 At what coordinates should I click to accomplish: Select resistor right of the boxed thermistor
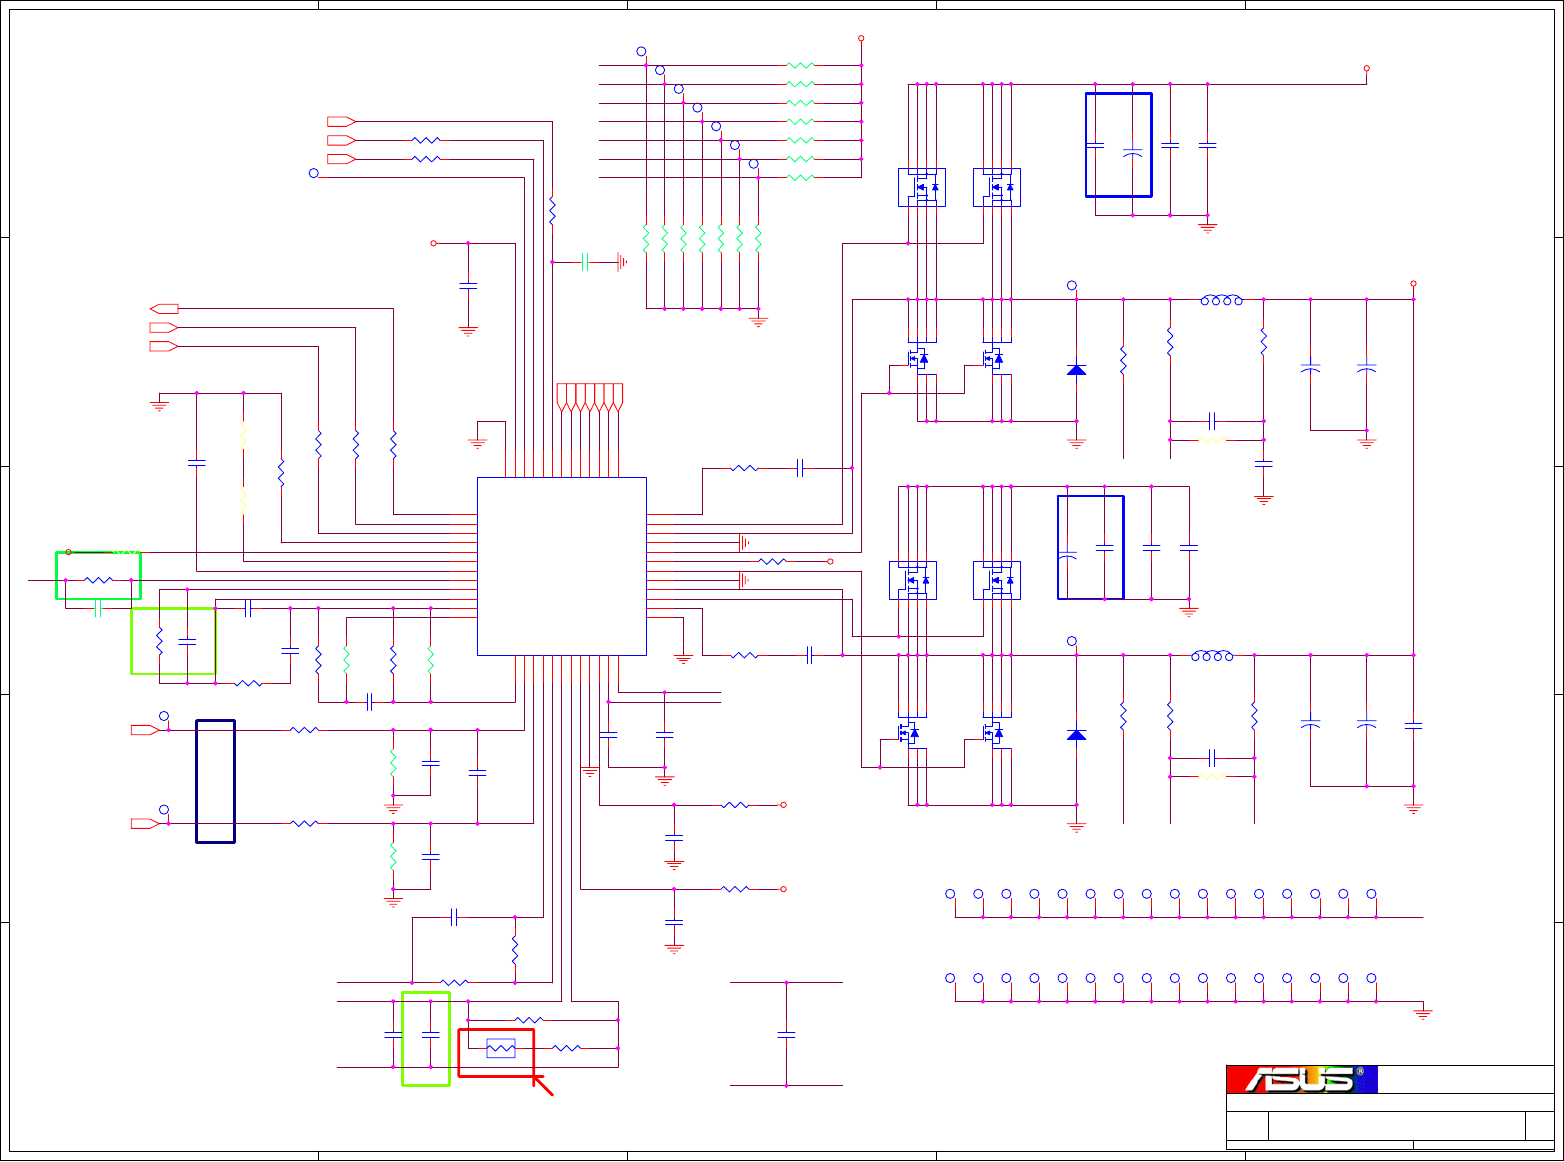click(x=567, y=1048)
